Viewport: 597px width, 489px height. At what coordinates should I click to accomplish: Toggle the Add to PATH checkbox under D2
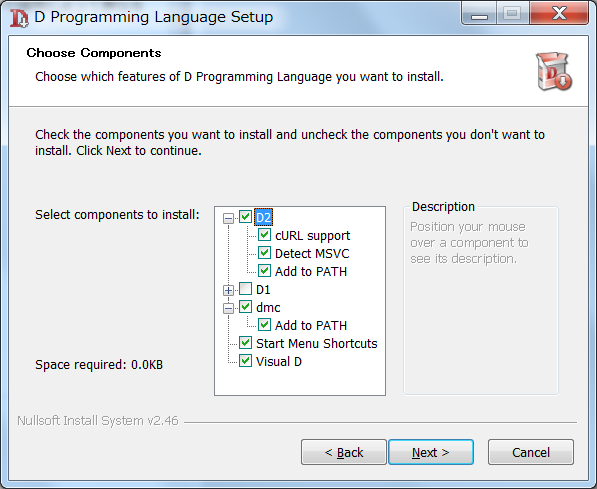[264, 271]
